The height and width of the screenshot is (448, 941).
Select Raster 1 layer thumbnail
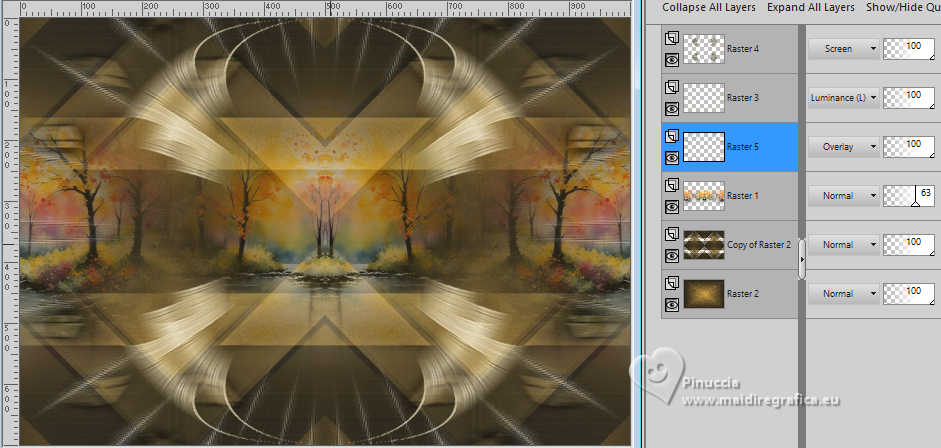pyautogui.click(x=703, y=196)
